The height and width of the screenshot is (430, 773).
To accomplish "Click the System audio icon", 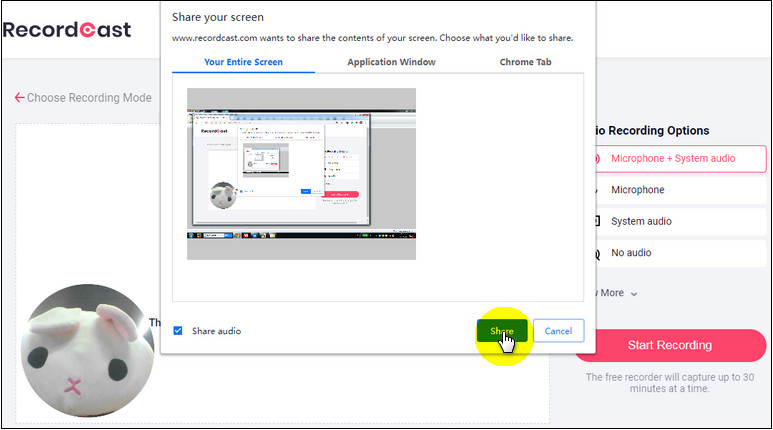I will [597, 222].
